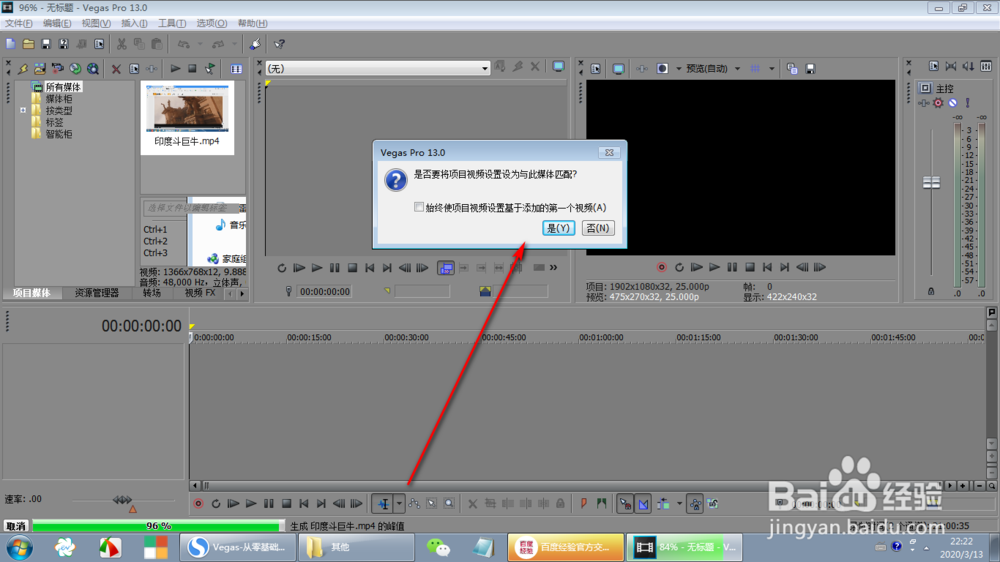Click the copy snapshot to clipboard icon
This screenshot has height=562, width=1000.
coord(792,68)
